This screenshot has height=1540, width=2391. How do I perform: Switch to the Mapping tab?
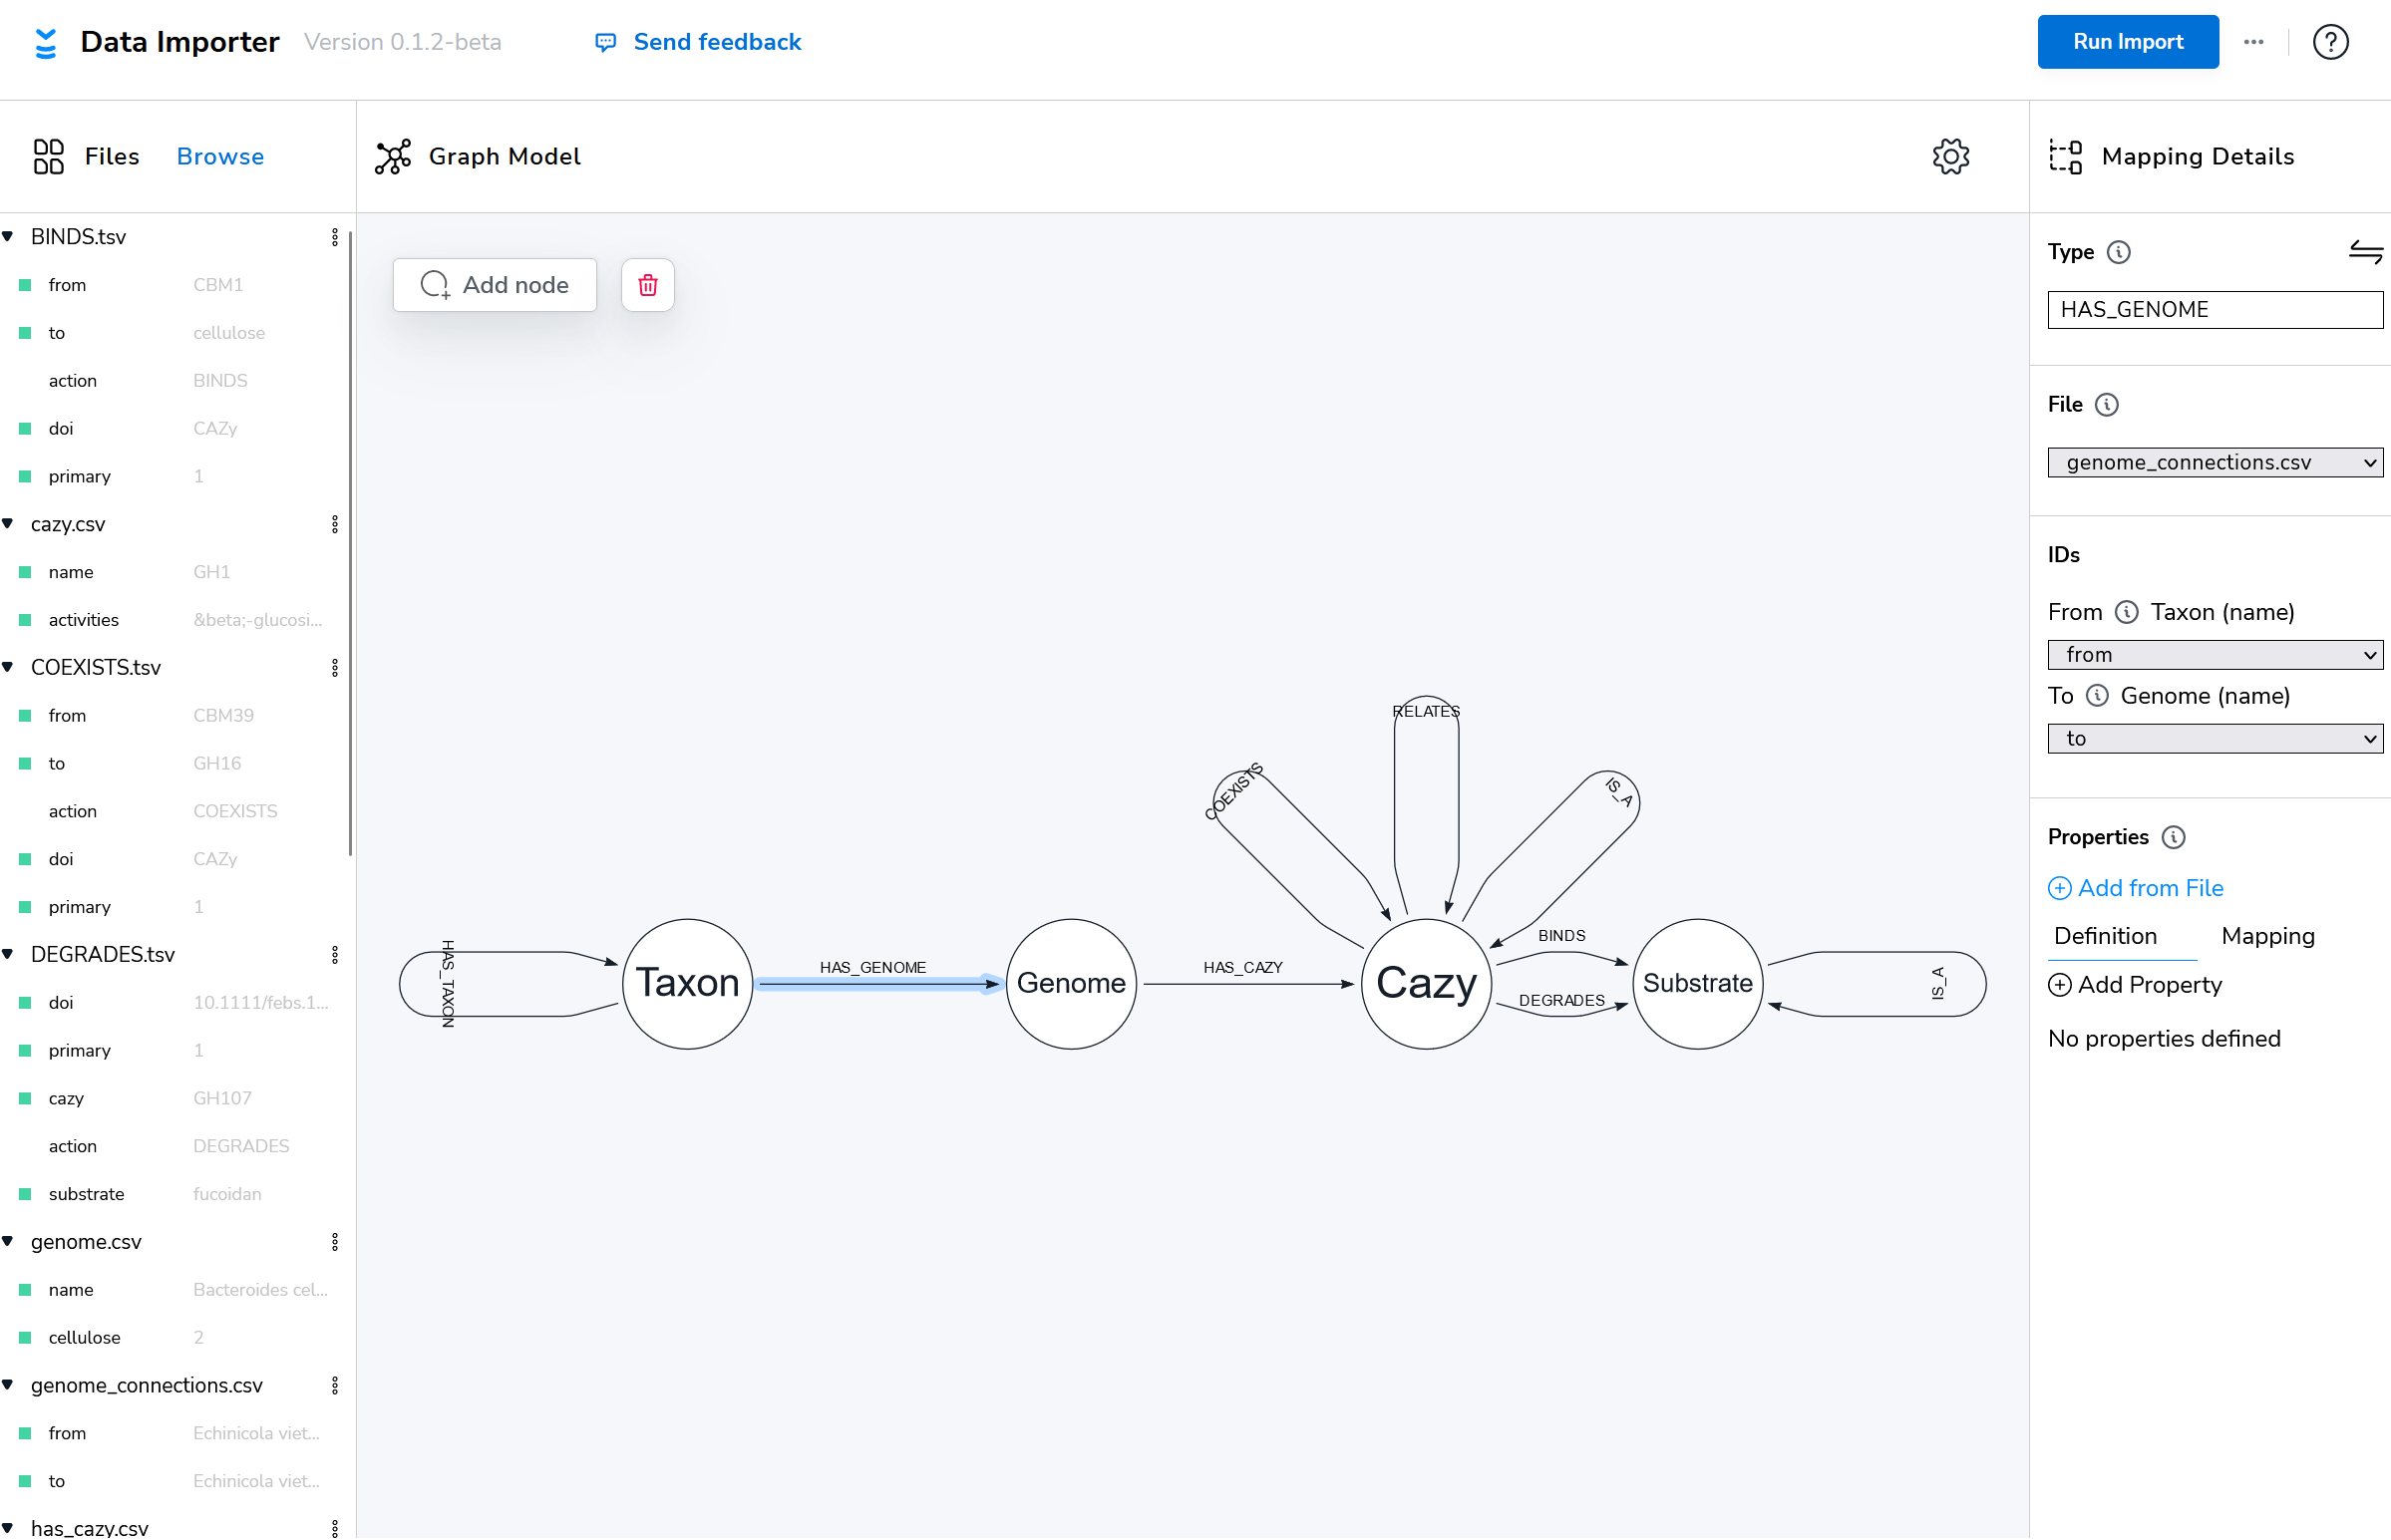tap(2267, 936)
